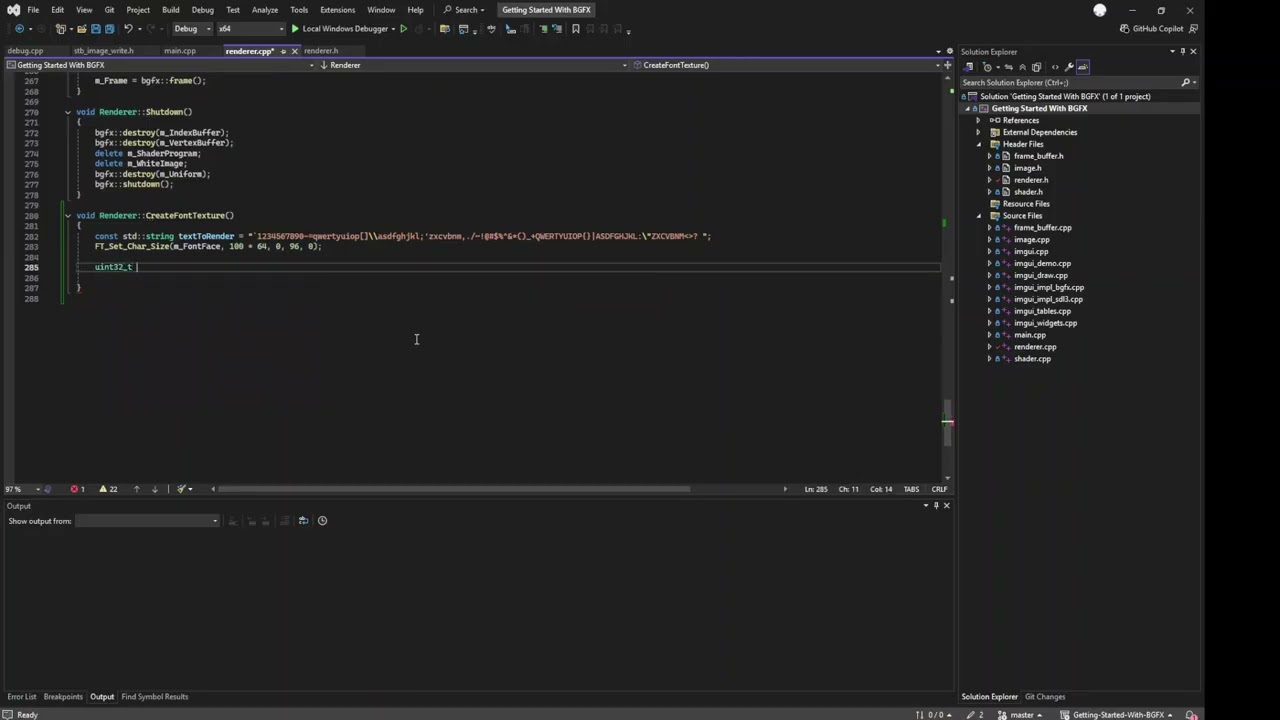Open the Git Changes tab
The width and height of the screenshot is (1280, 720).
tap(1045, 697)
